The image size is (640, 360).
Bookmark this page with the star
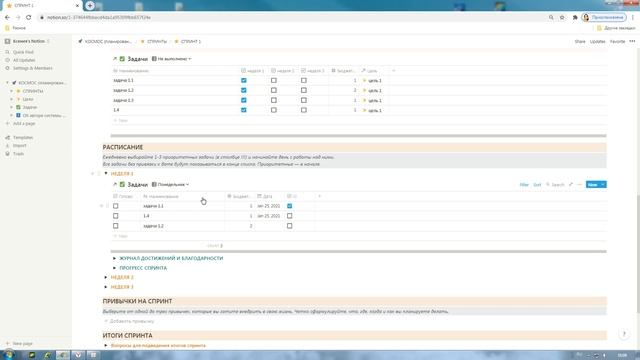(562, 18)
